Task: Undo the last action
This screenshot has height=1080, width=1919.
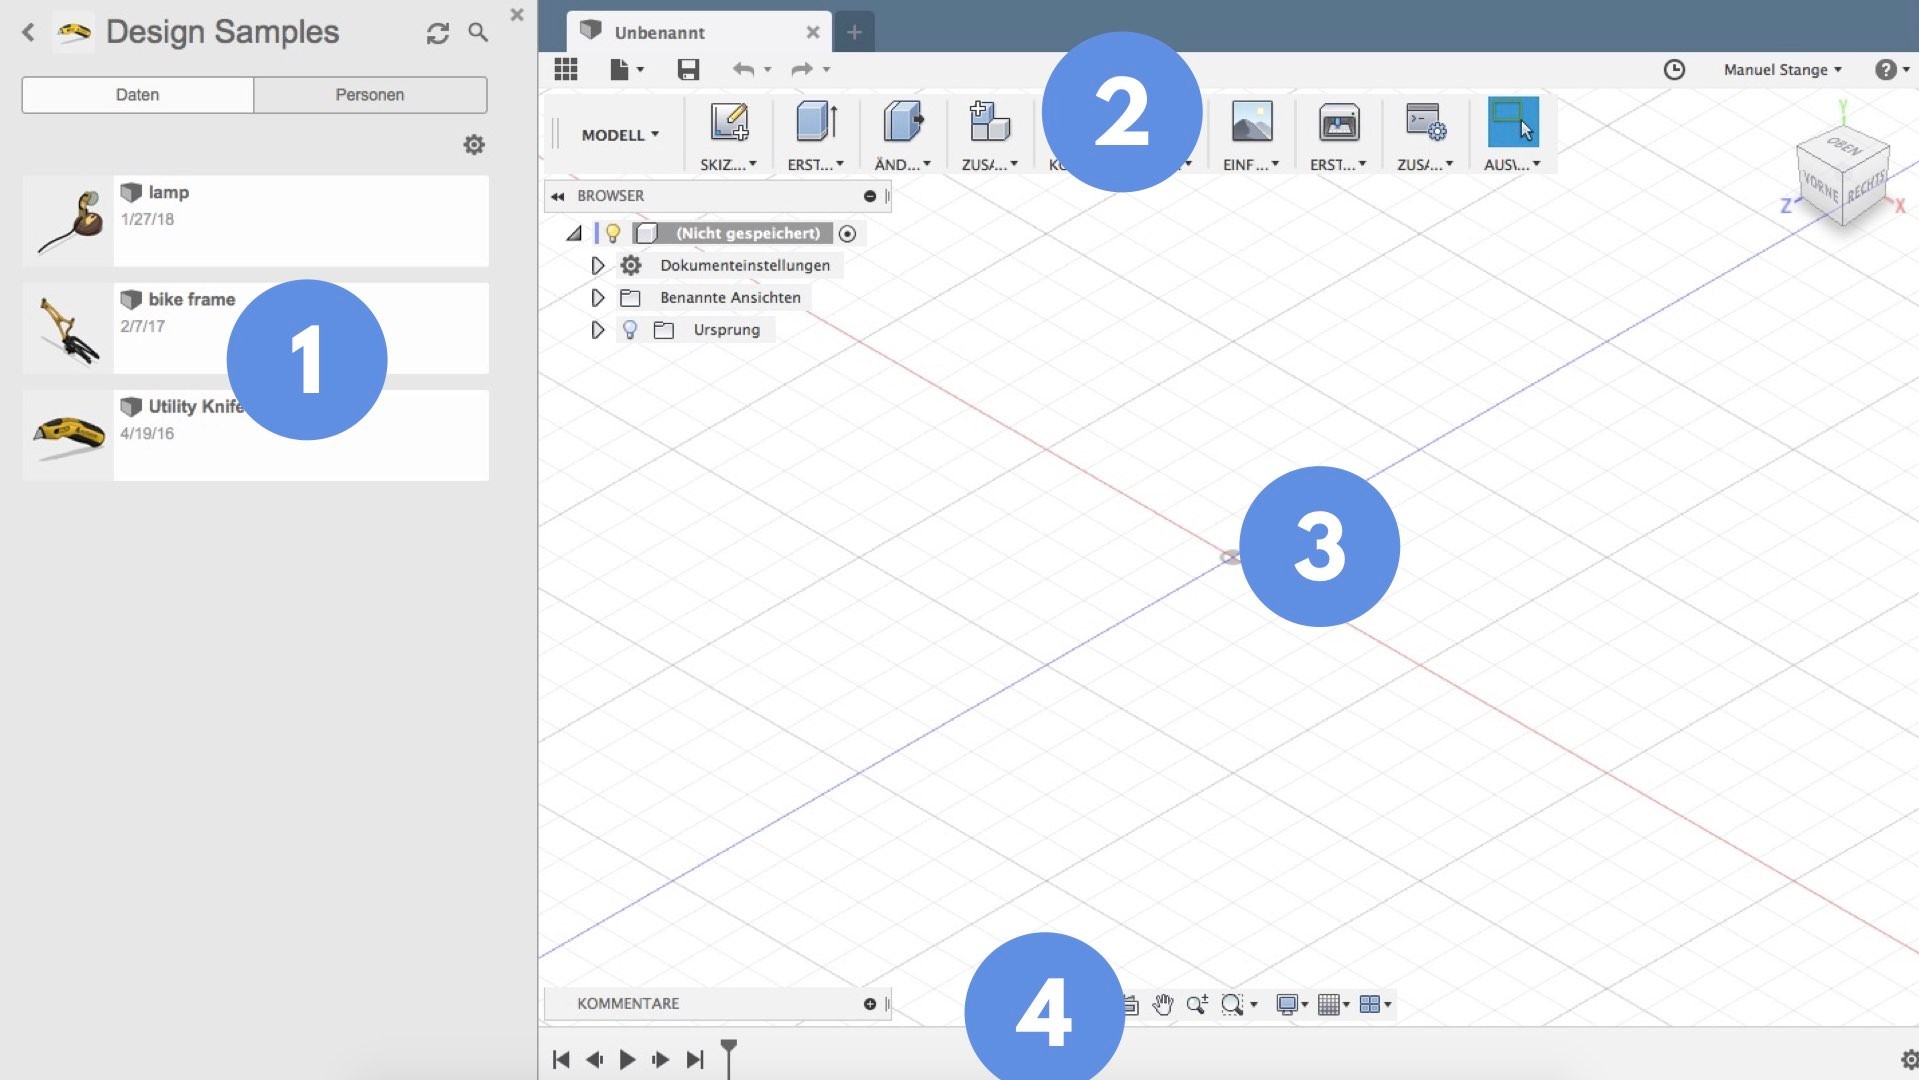Action: pyautogui.click(x=743, y=69)
